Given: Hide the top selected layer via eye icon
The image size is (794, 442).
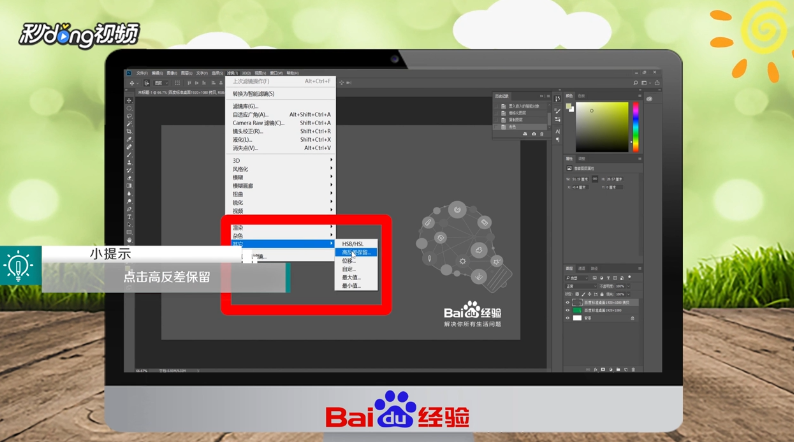Looking at the screenshot, I should tap(567, 302).
